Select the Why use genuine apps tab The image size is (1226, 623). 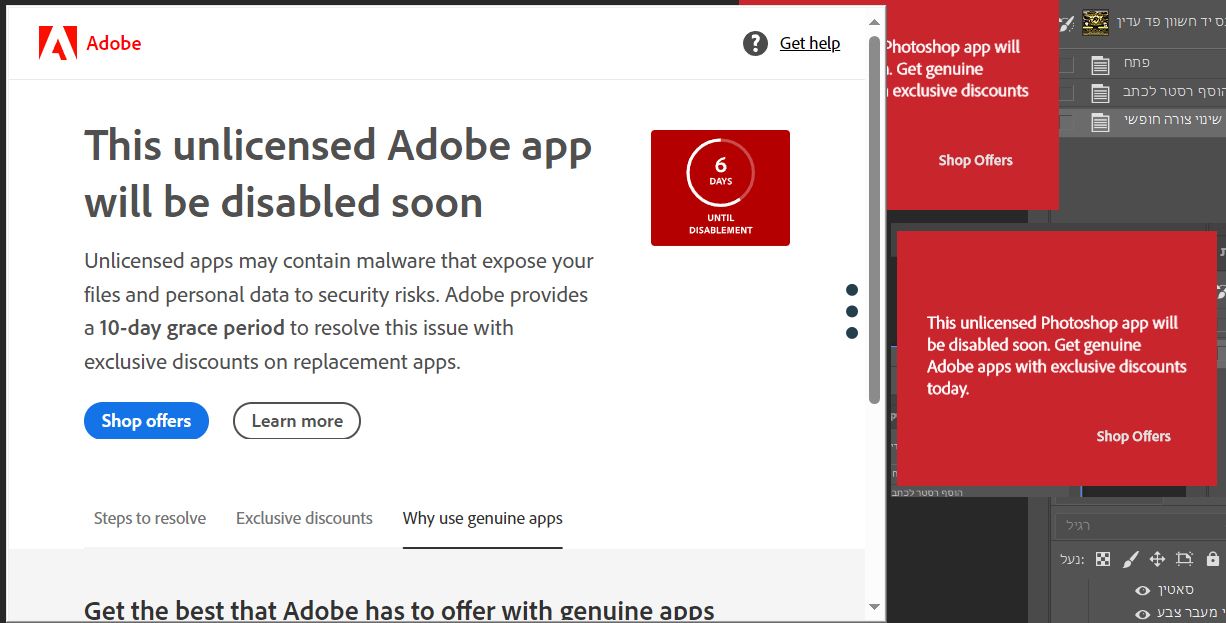(483, 518)
